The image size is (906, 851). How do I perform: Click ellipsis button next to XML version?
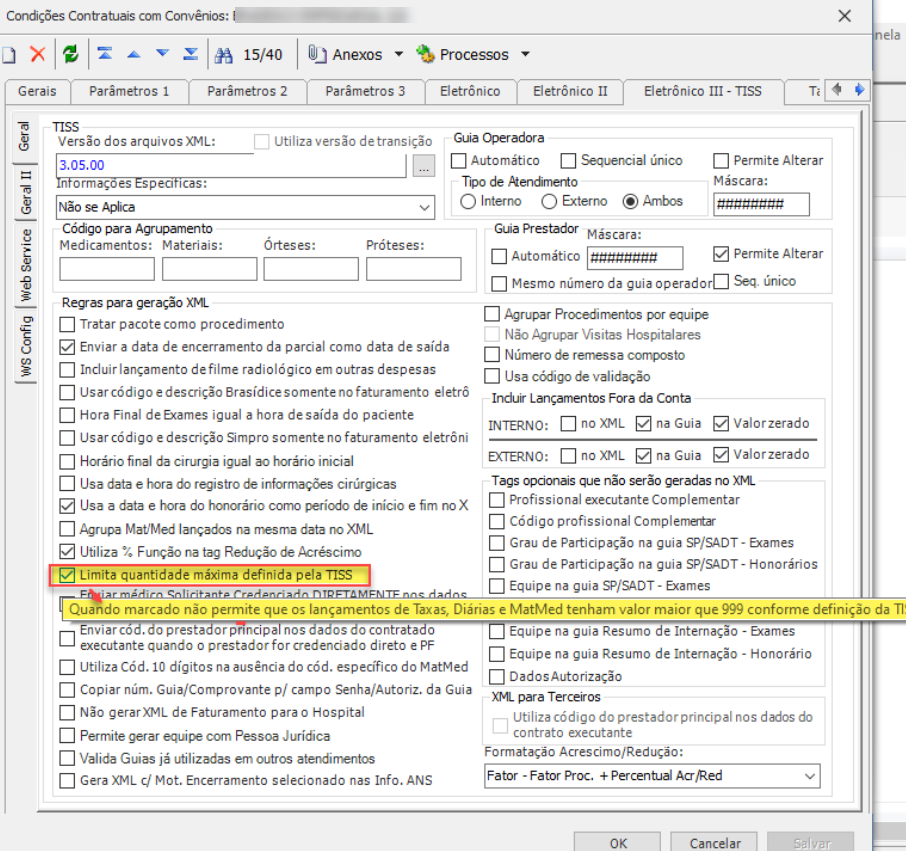[x=424, y=166]
